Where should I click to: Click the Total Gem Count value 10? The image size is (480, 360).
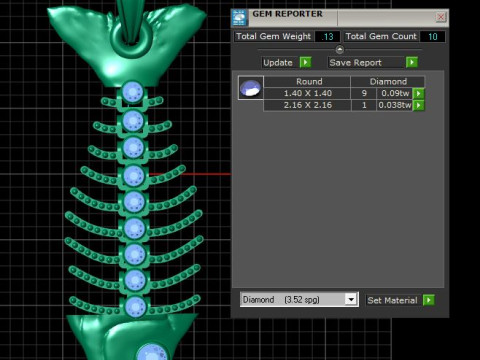[432, 37]
